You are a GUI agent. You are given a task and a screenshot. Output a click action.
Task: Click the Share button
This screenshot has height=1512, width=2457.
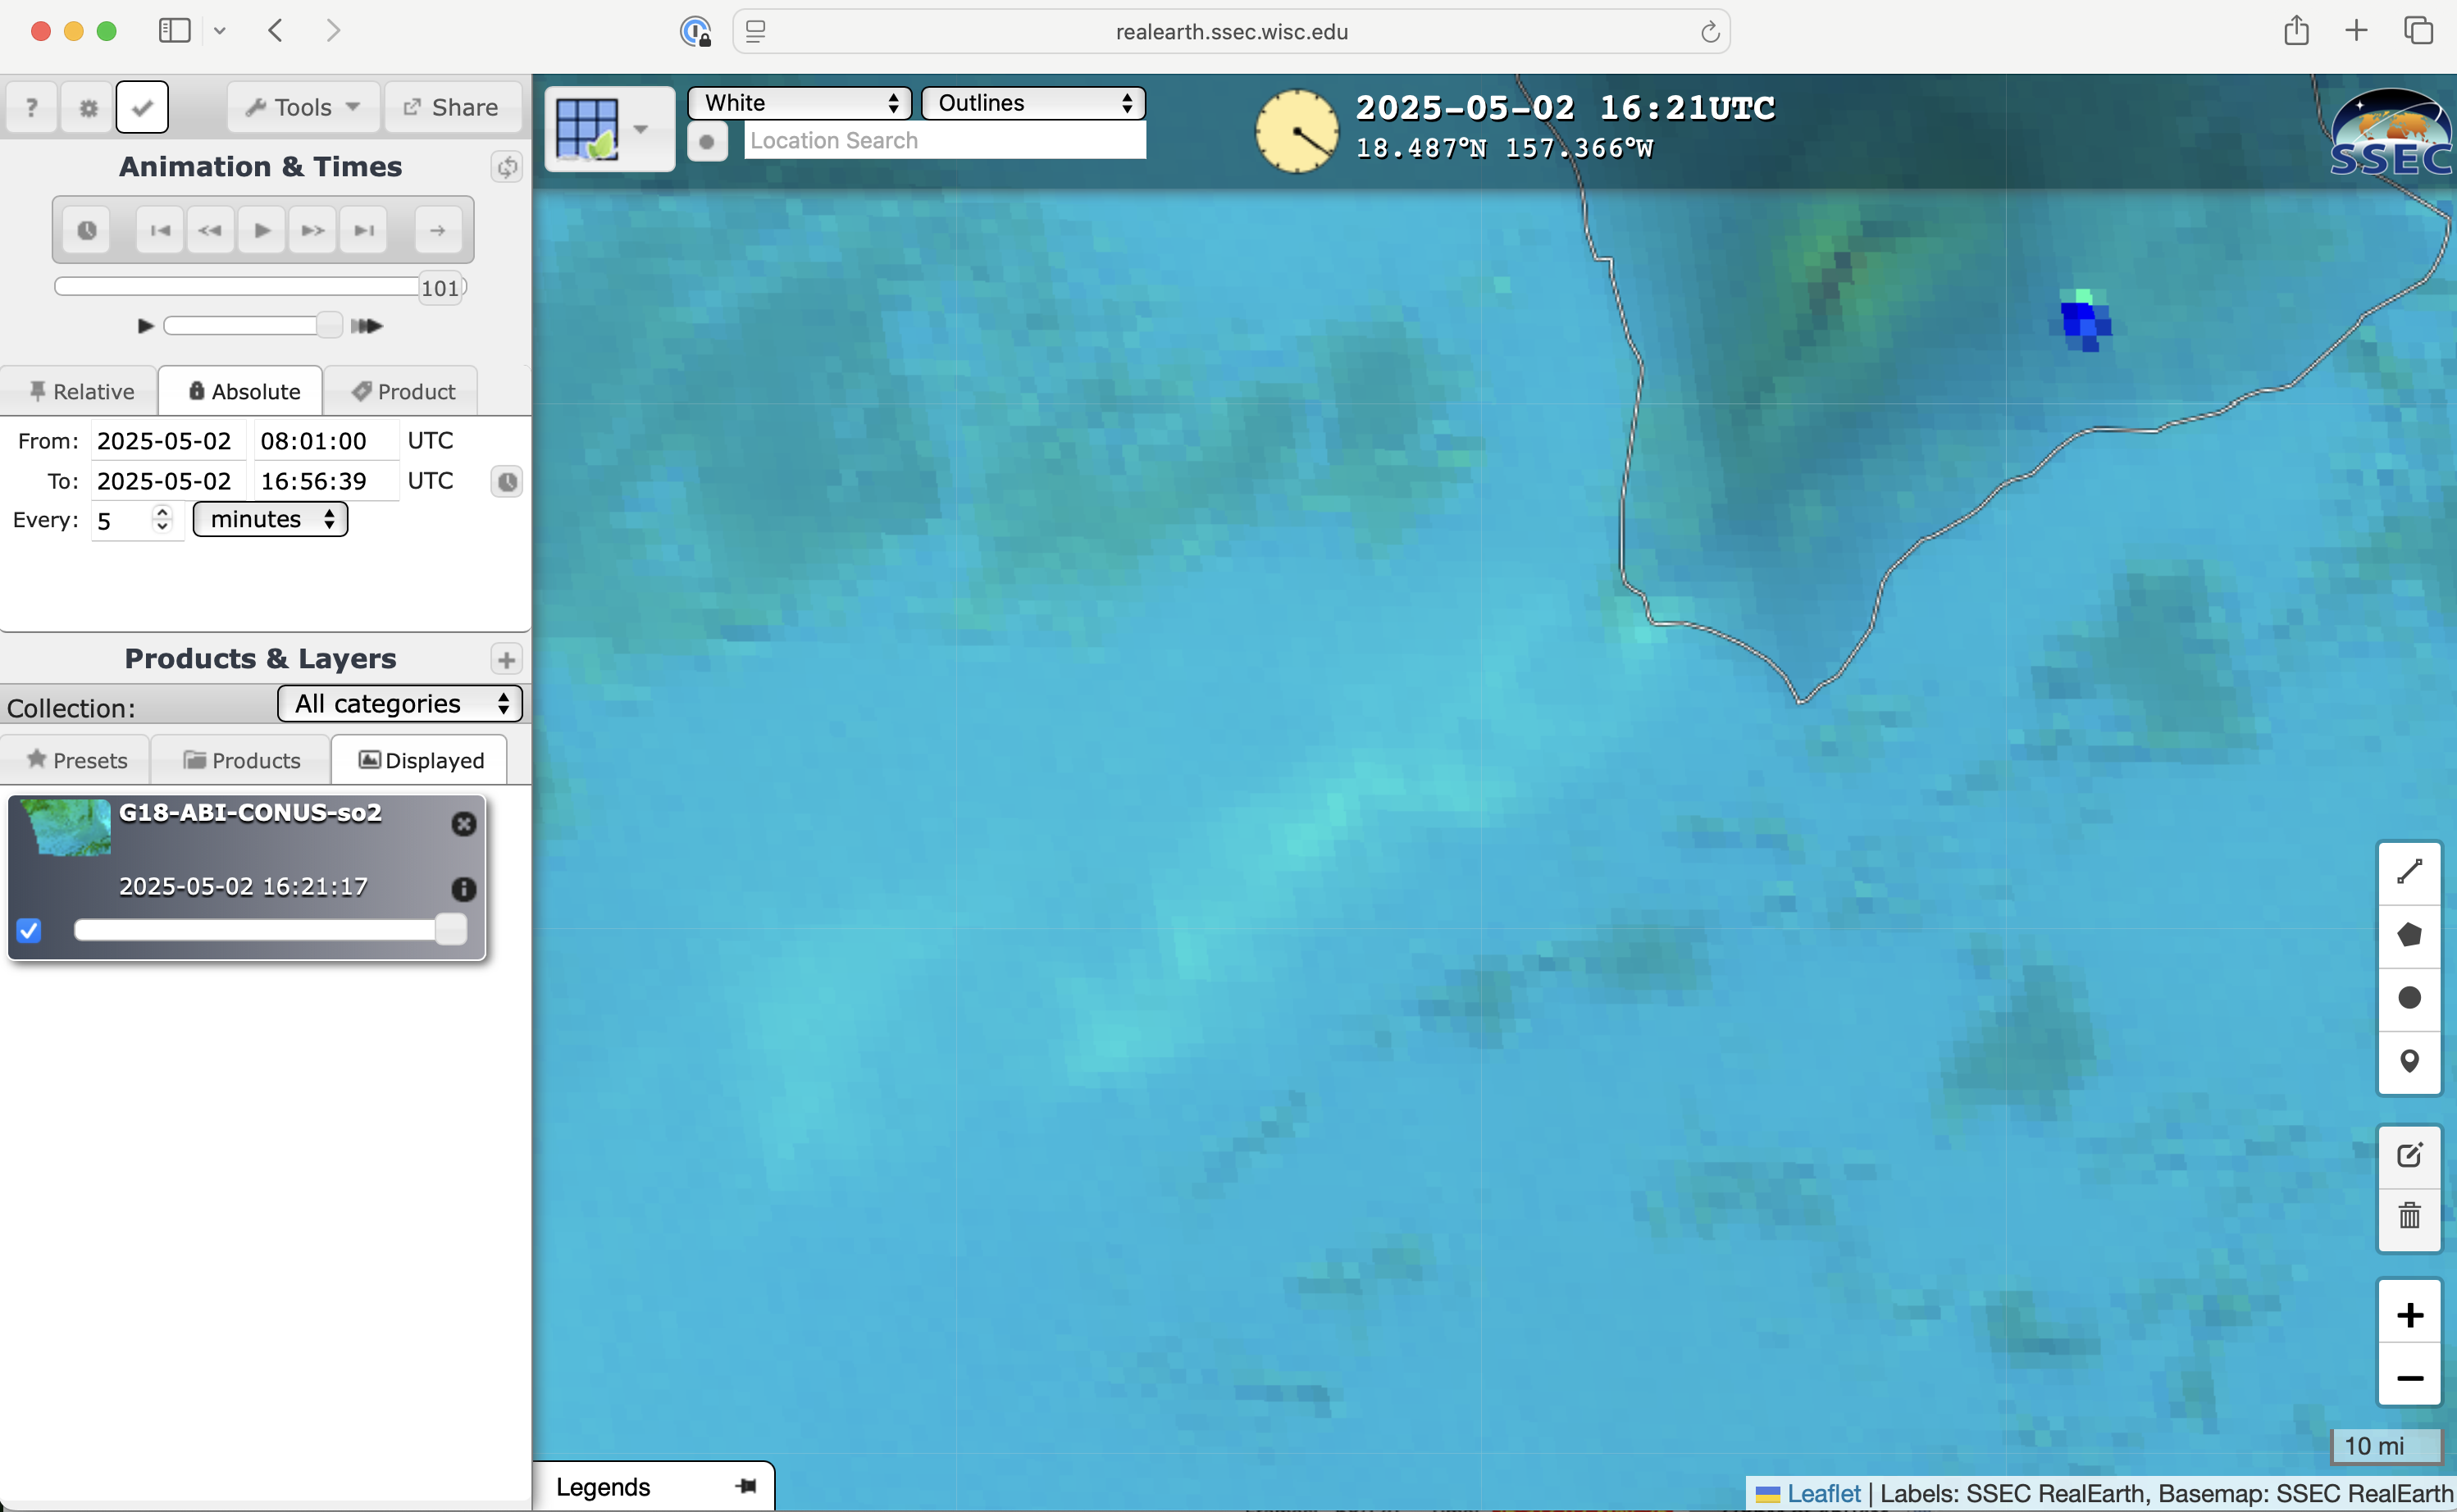[452, 107]
